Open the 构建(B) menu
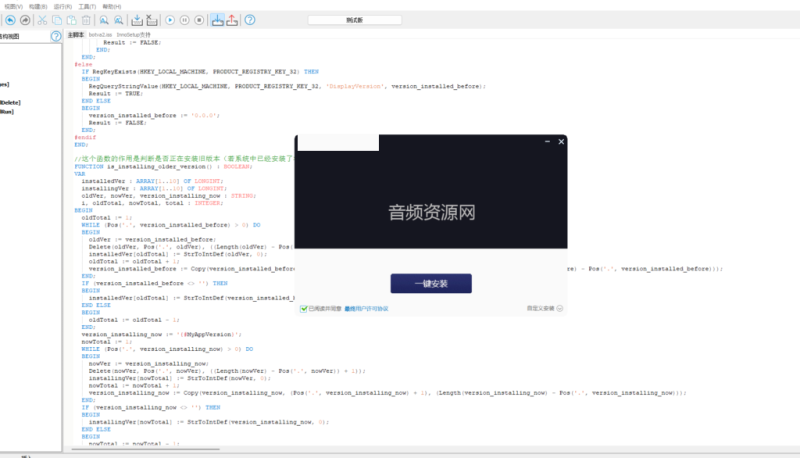 38,7
